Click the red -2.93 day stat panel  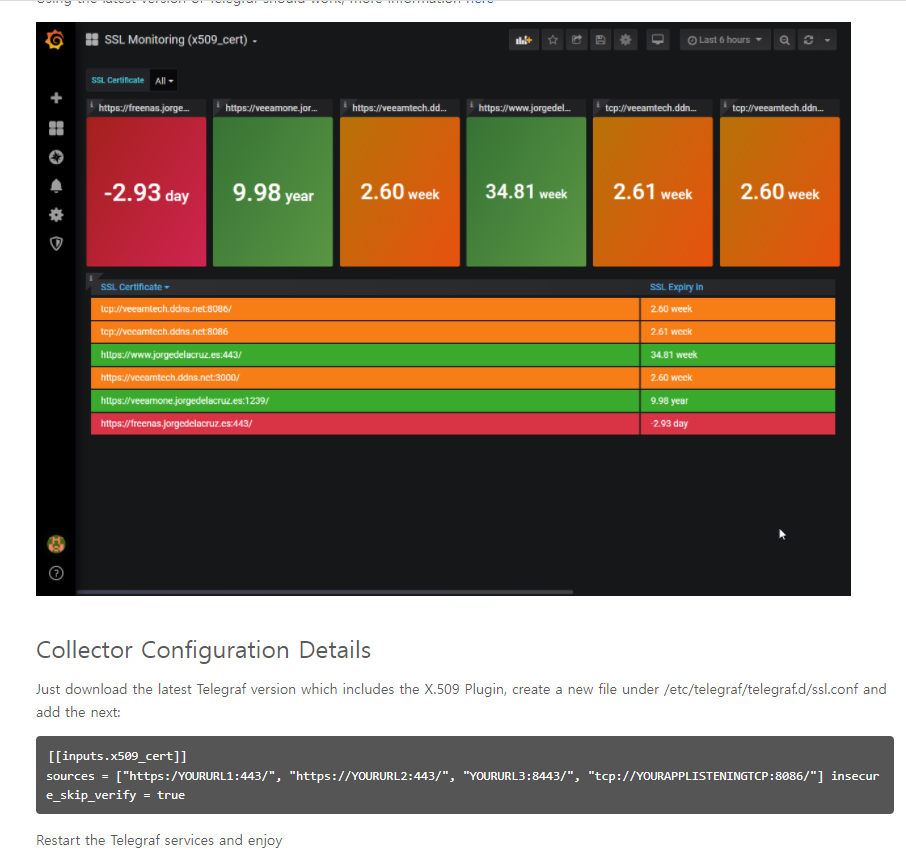coord(146,192)
